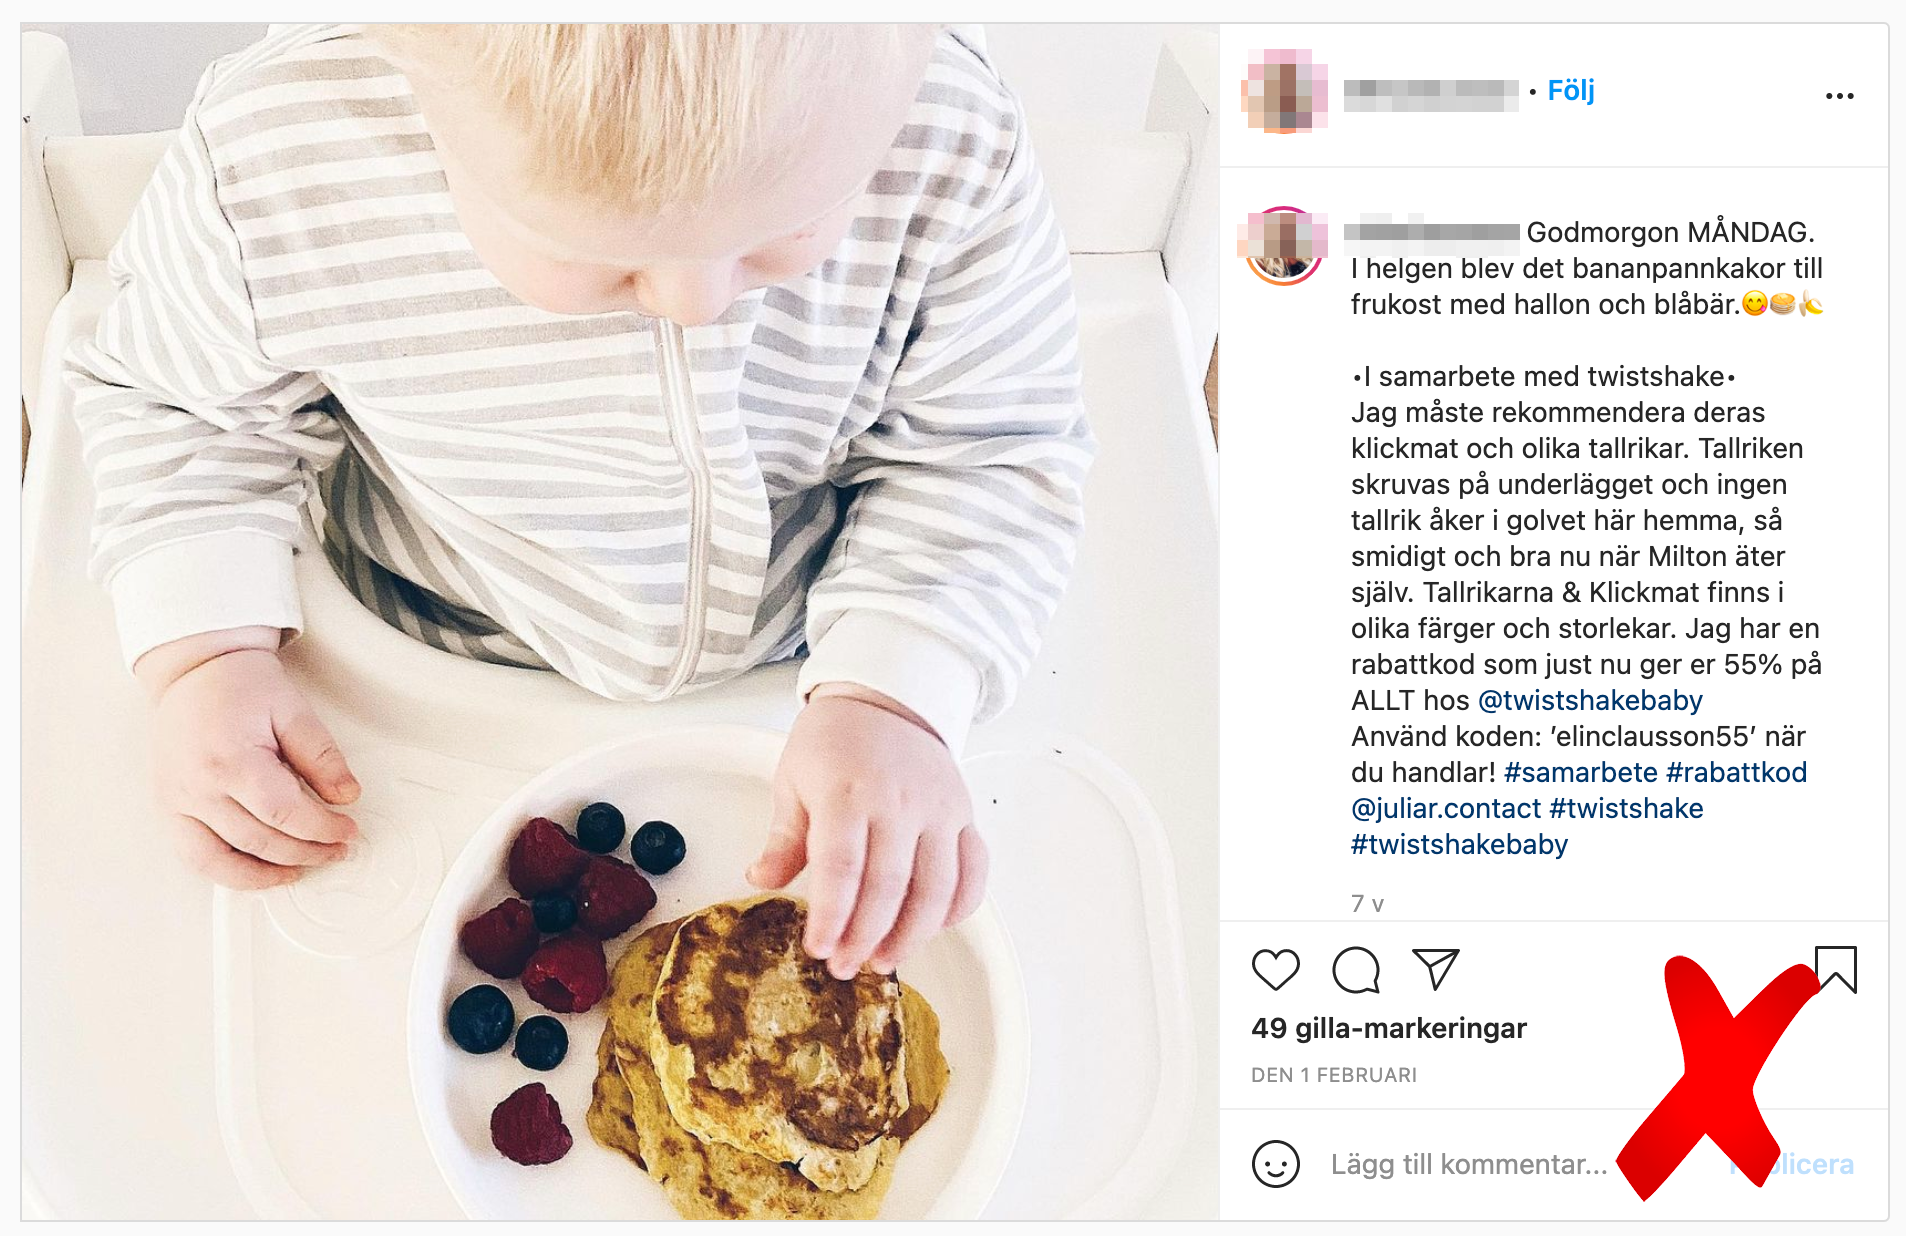
Task: Click the Lägg till kommentar input field
Action: point(1468,1164)
